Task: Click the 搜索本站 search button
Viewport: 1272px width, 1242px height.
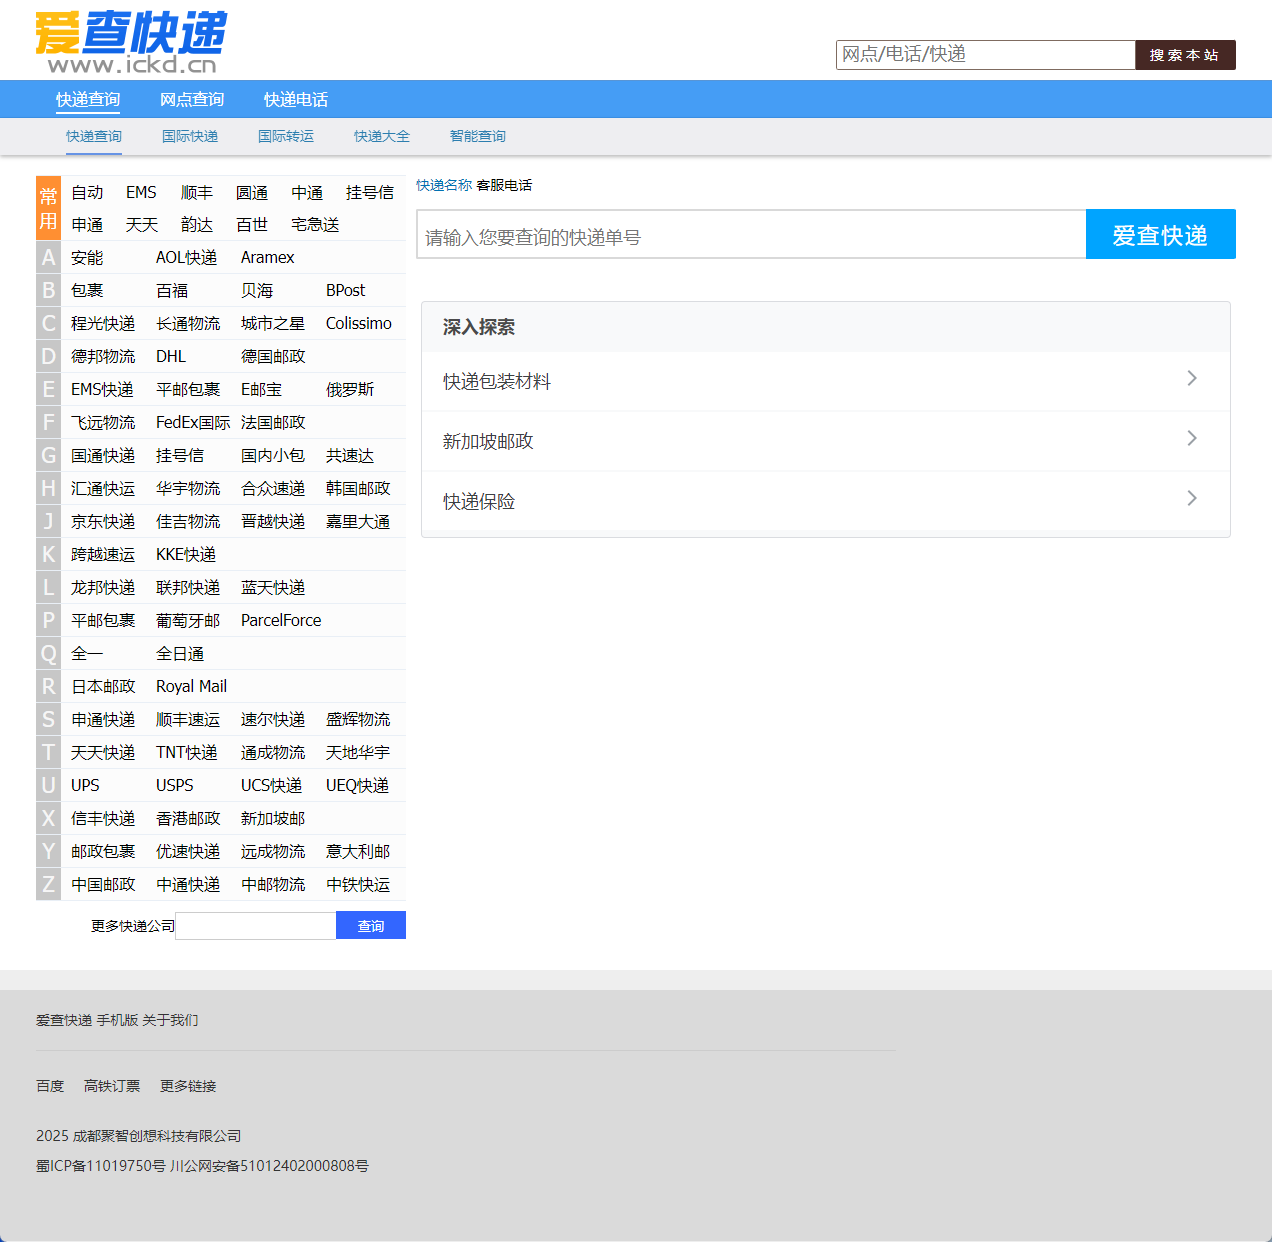Action: (1185, 55)
